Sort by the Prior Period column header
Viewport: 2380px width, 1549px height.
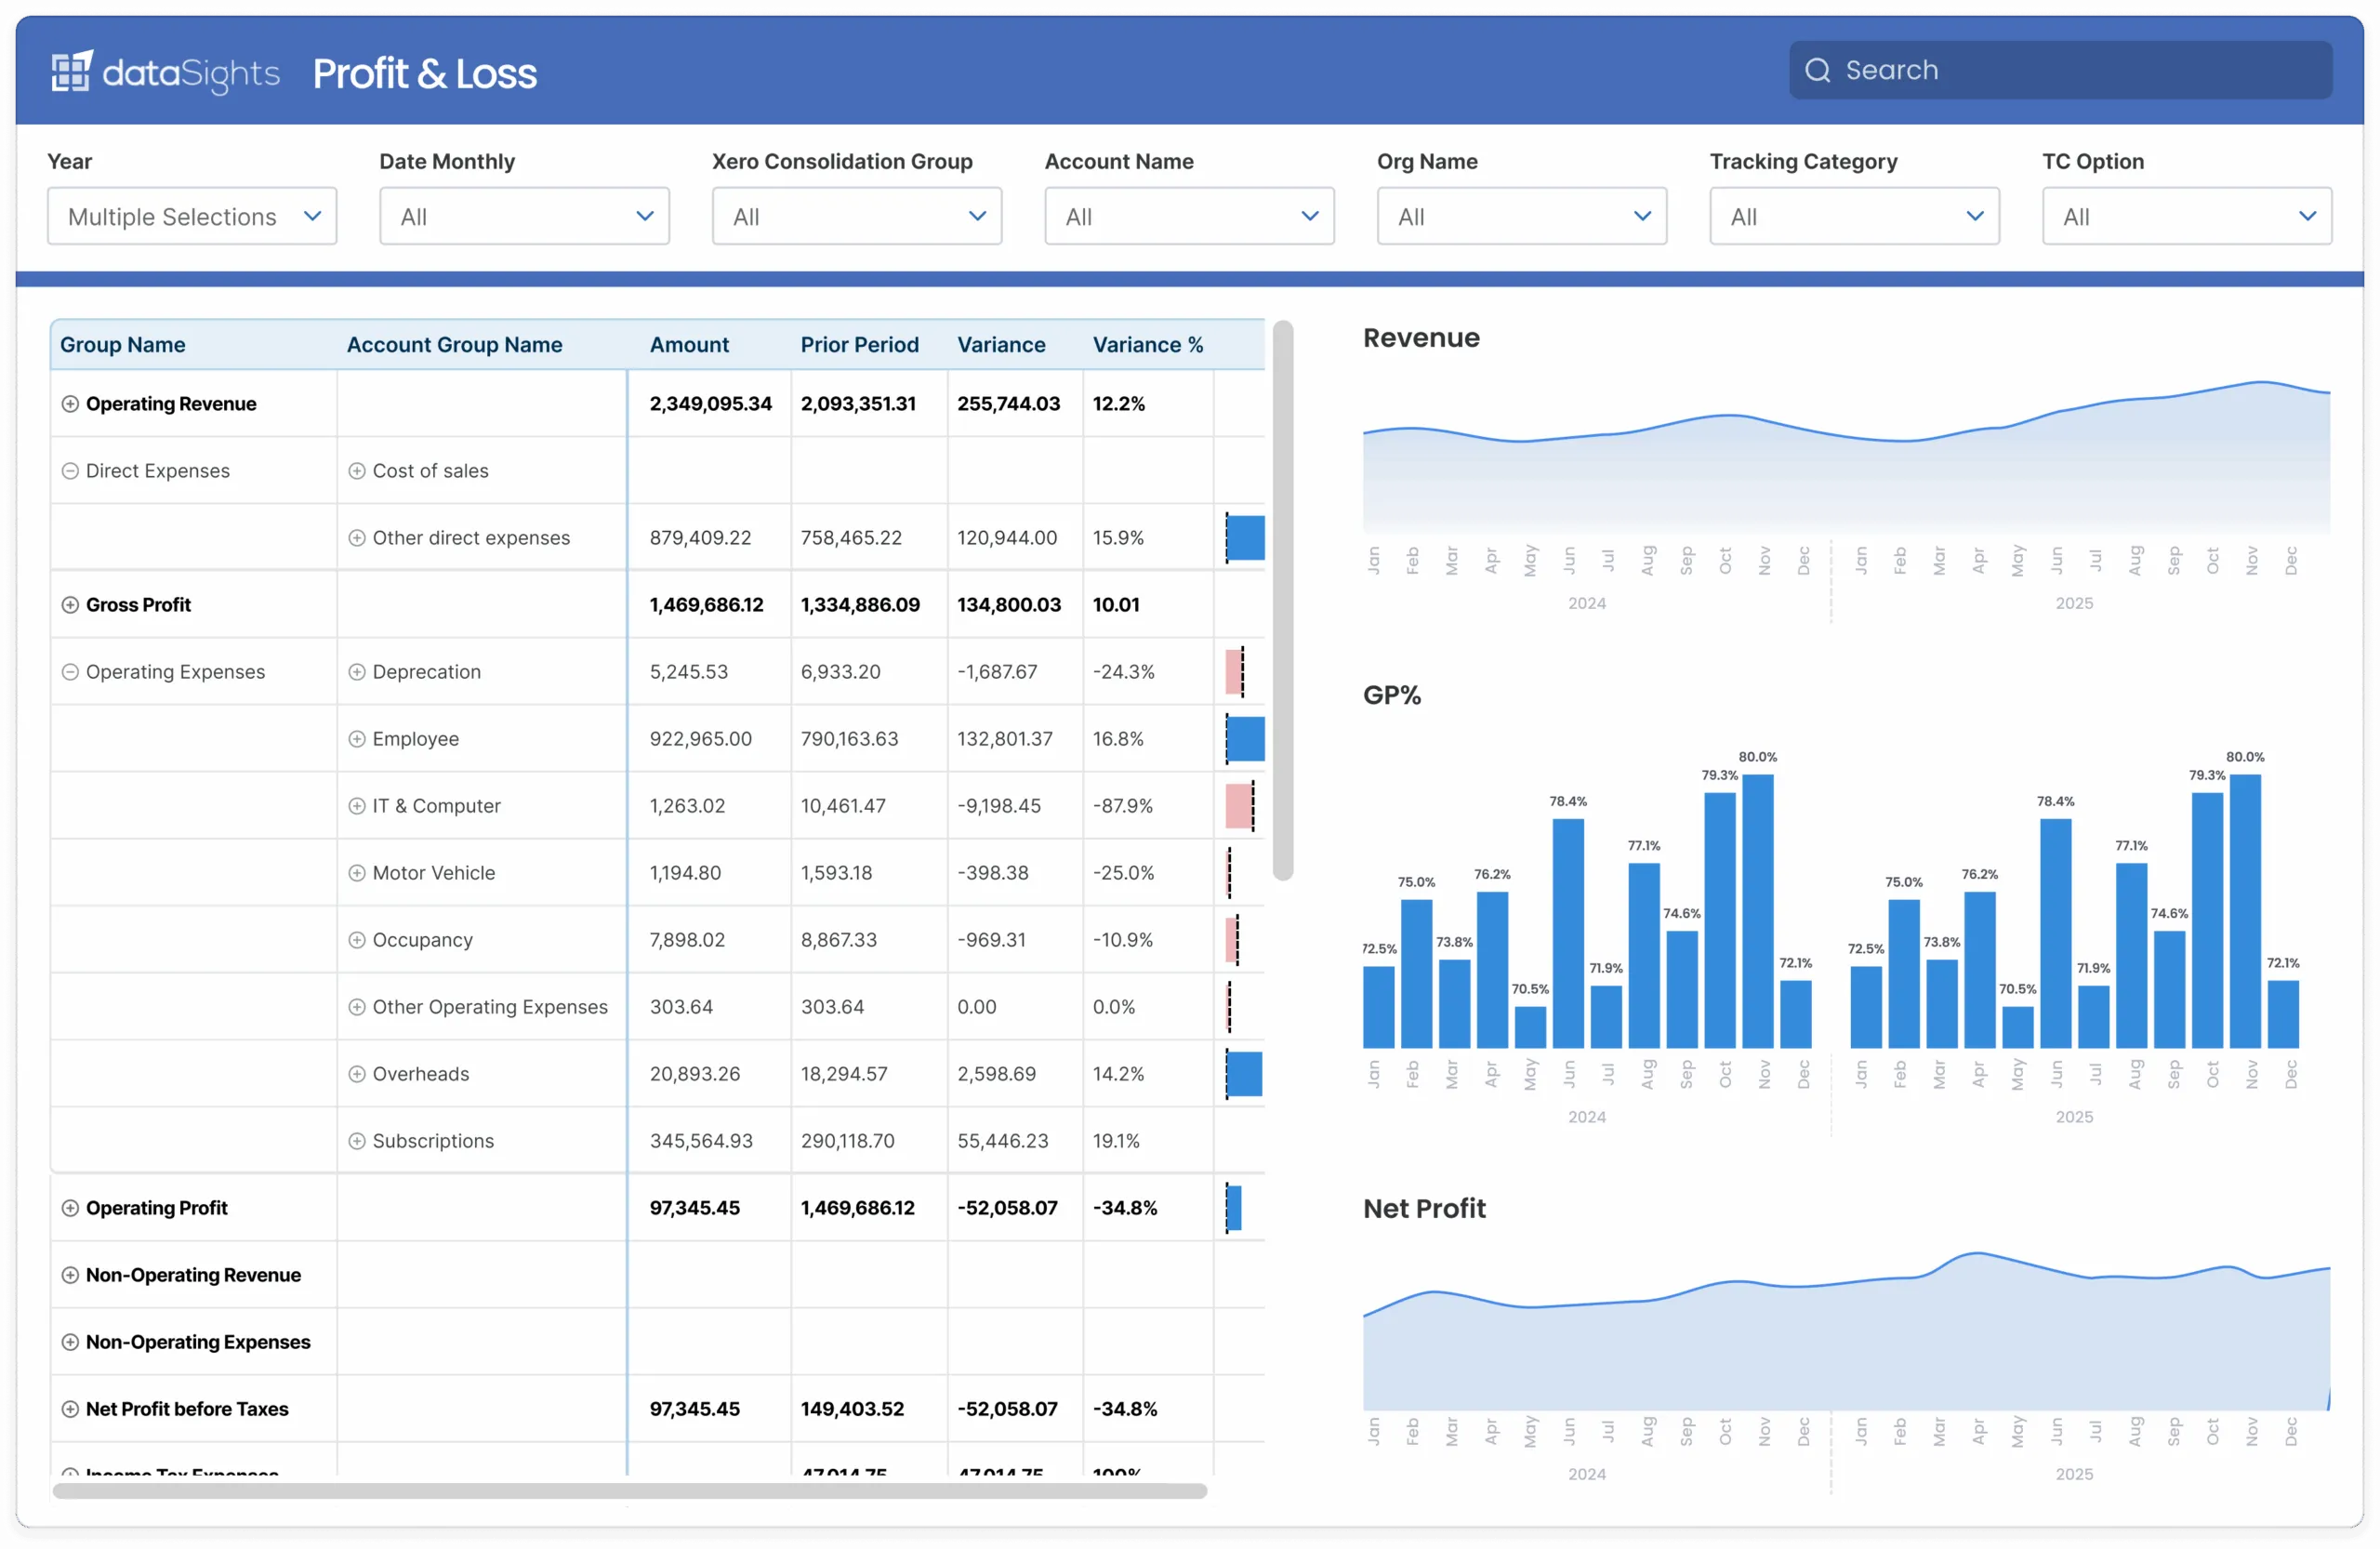coord(859,345)
